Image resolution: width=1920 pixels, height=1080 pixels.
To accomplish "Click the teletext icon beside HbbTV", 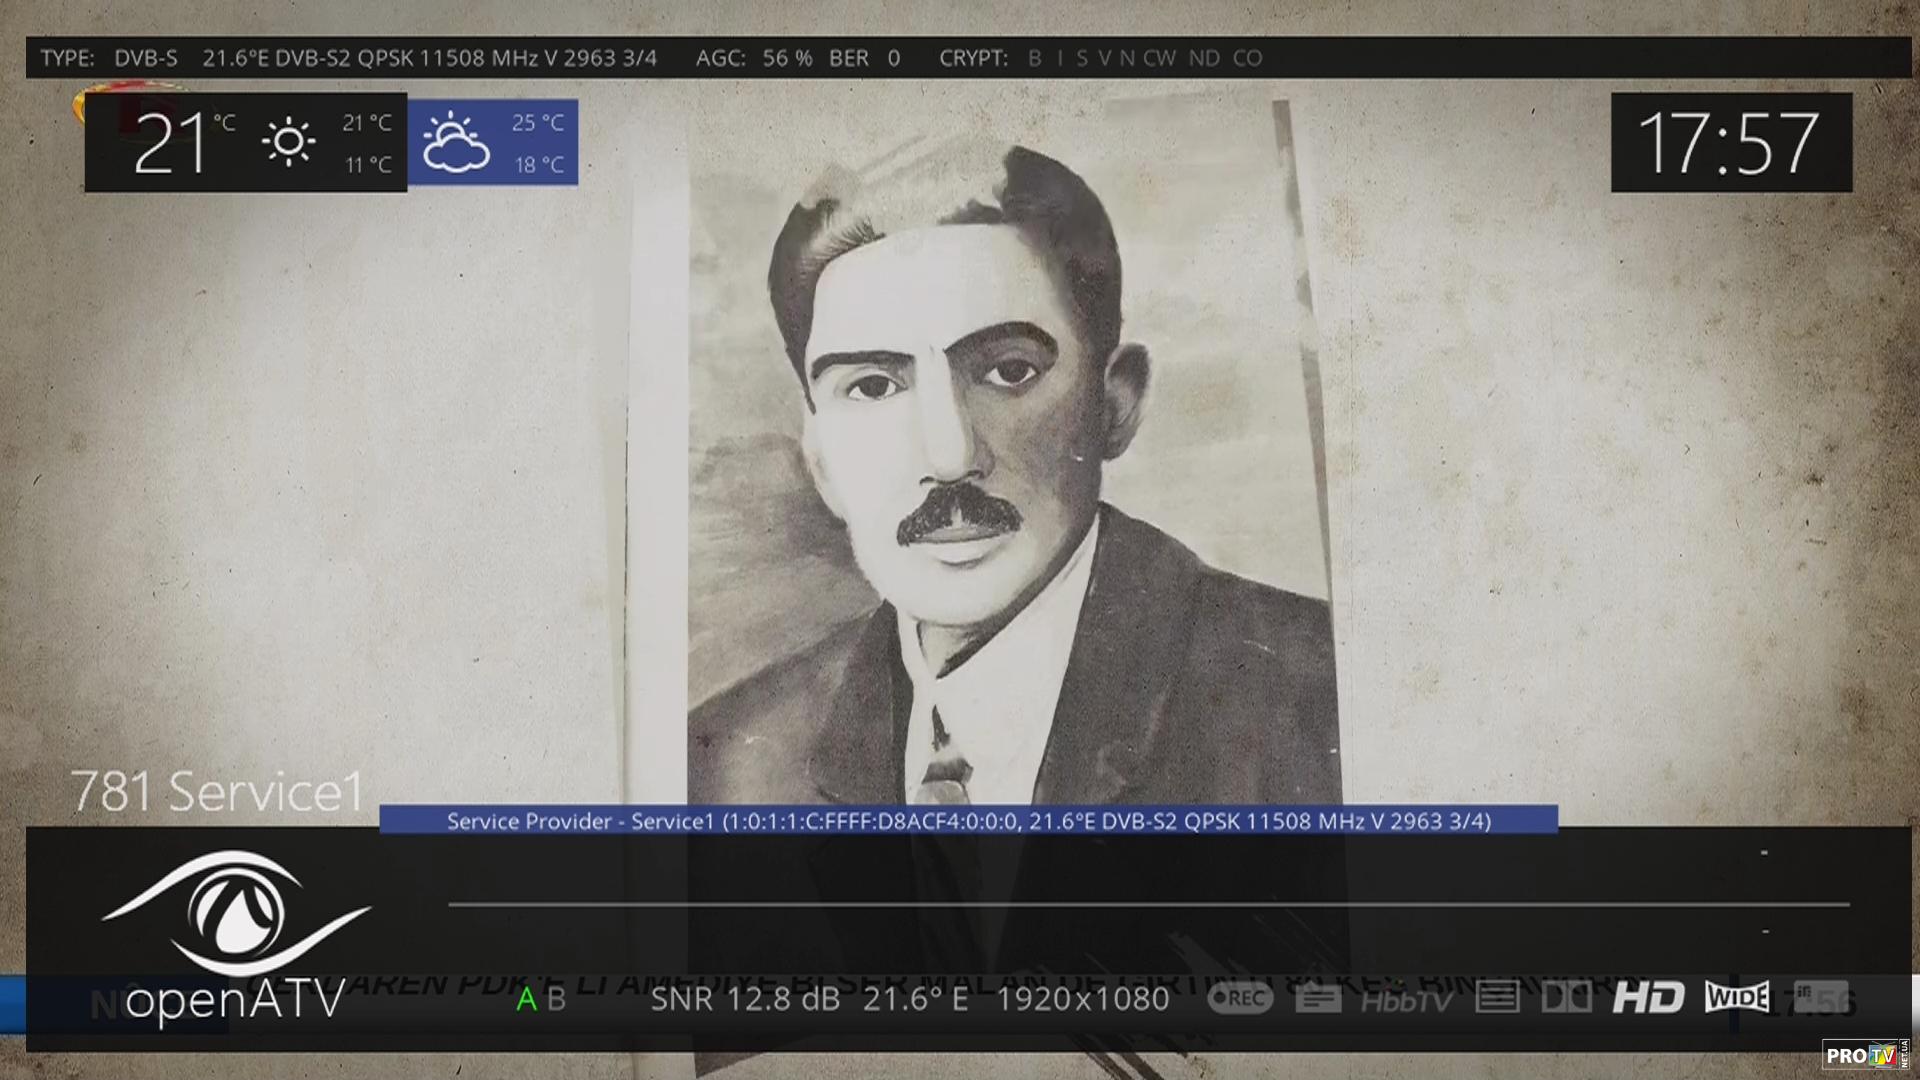I will click(x=1497, y=997).
